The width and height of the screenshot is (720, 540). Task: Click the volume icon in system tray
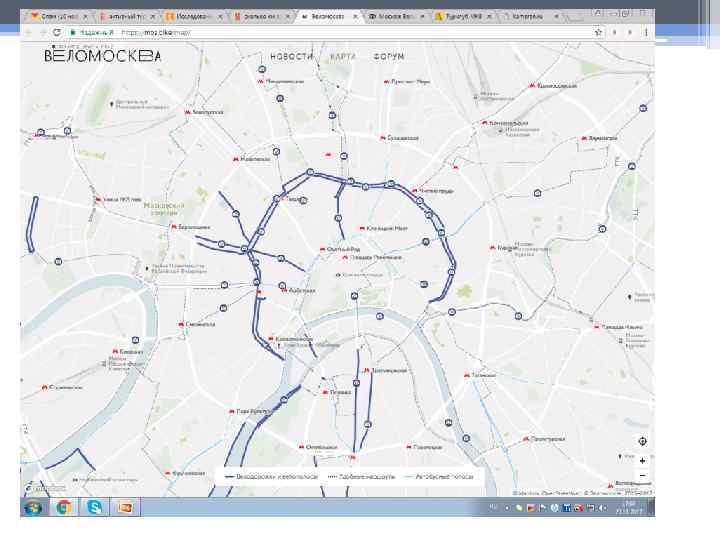(602, 508)
